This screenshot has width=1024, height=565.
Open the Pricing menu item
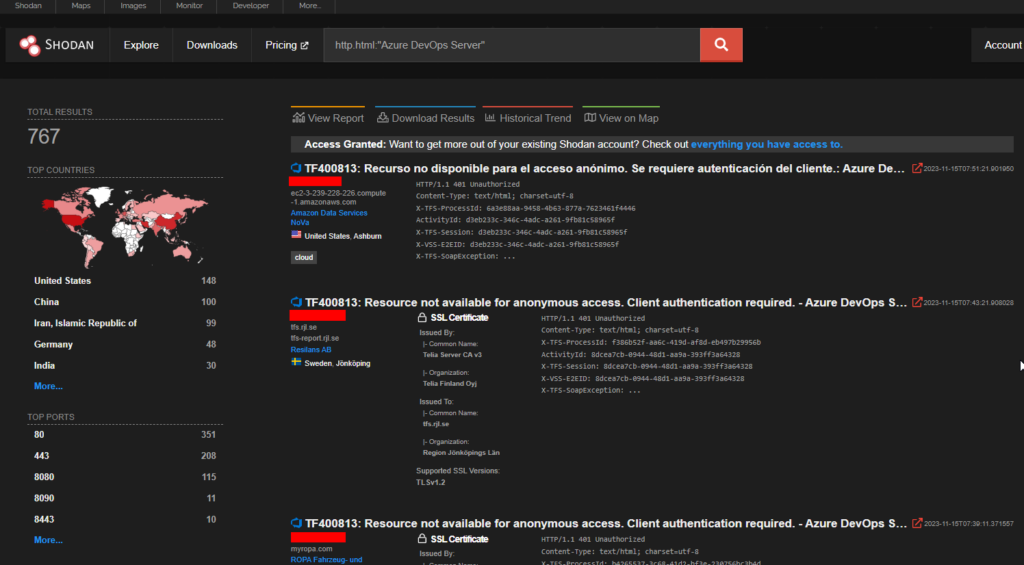tap(287, 45)
